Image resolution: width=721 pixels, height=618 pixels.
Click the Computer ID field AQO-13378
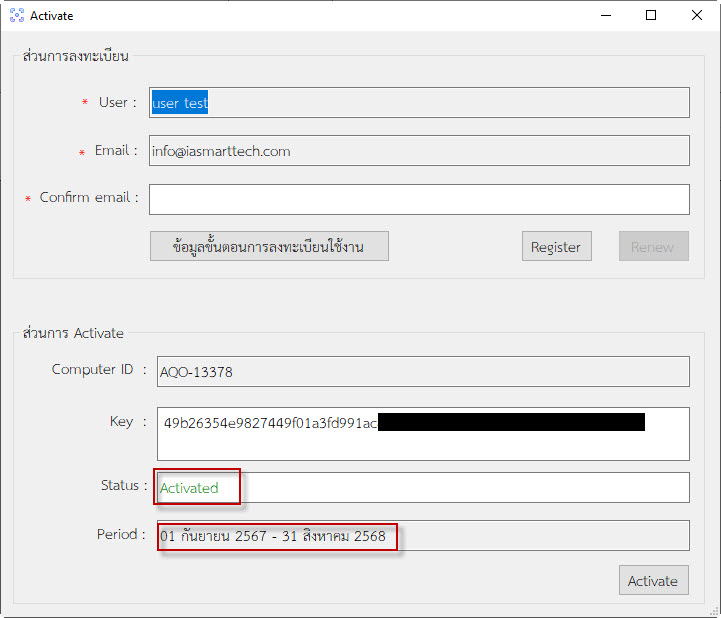tap(423, 371)
